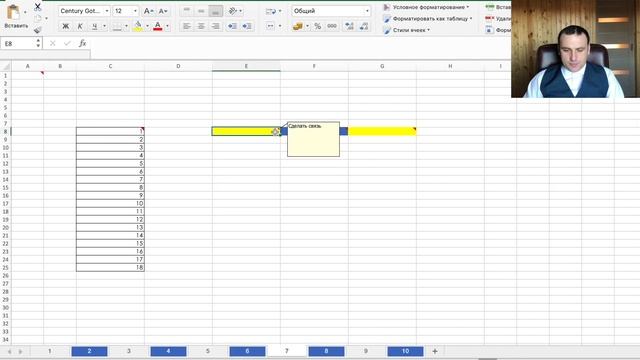This screenshot has width=640, height=360.
Task: Select column C header
Action: [x=110, y=66]
